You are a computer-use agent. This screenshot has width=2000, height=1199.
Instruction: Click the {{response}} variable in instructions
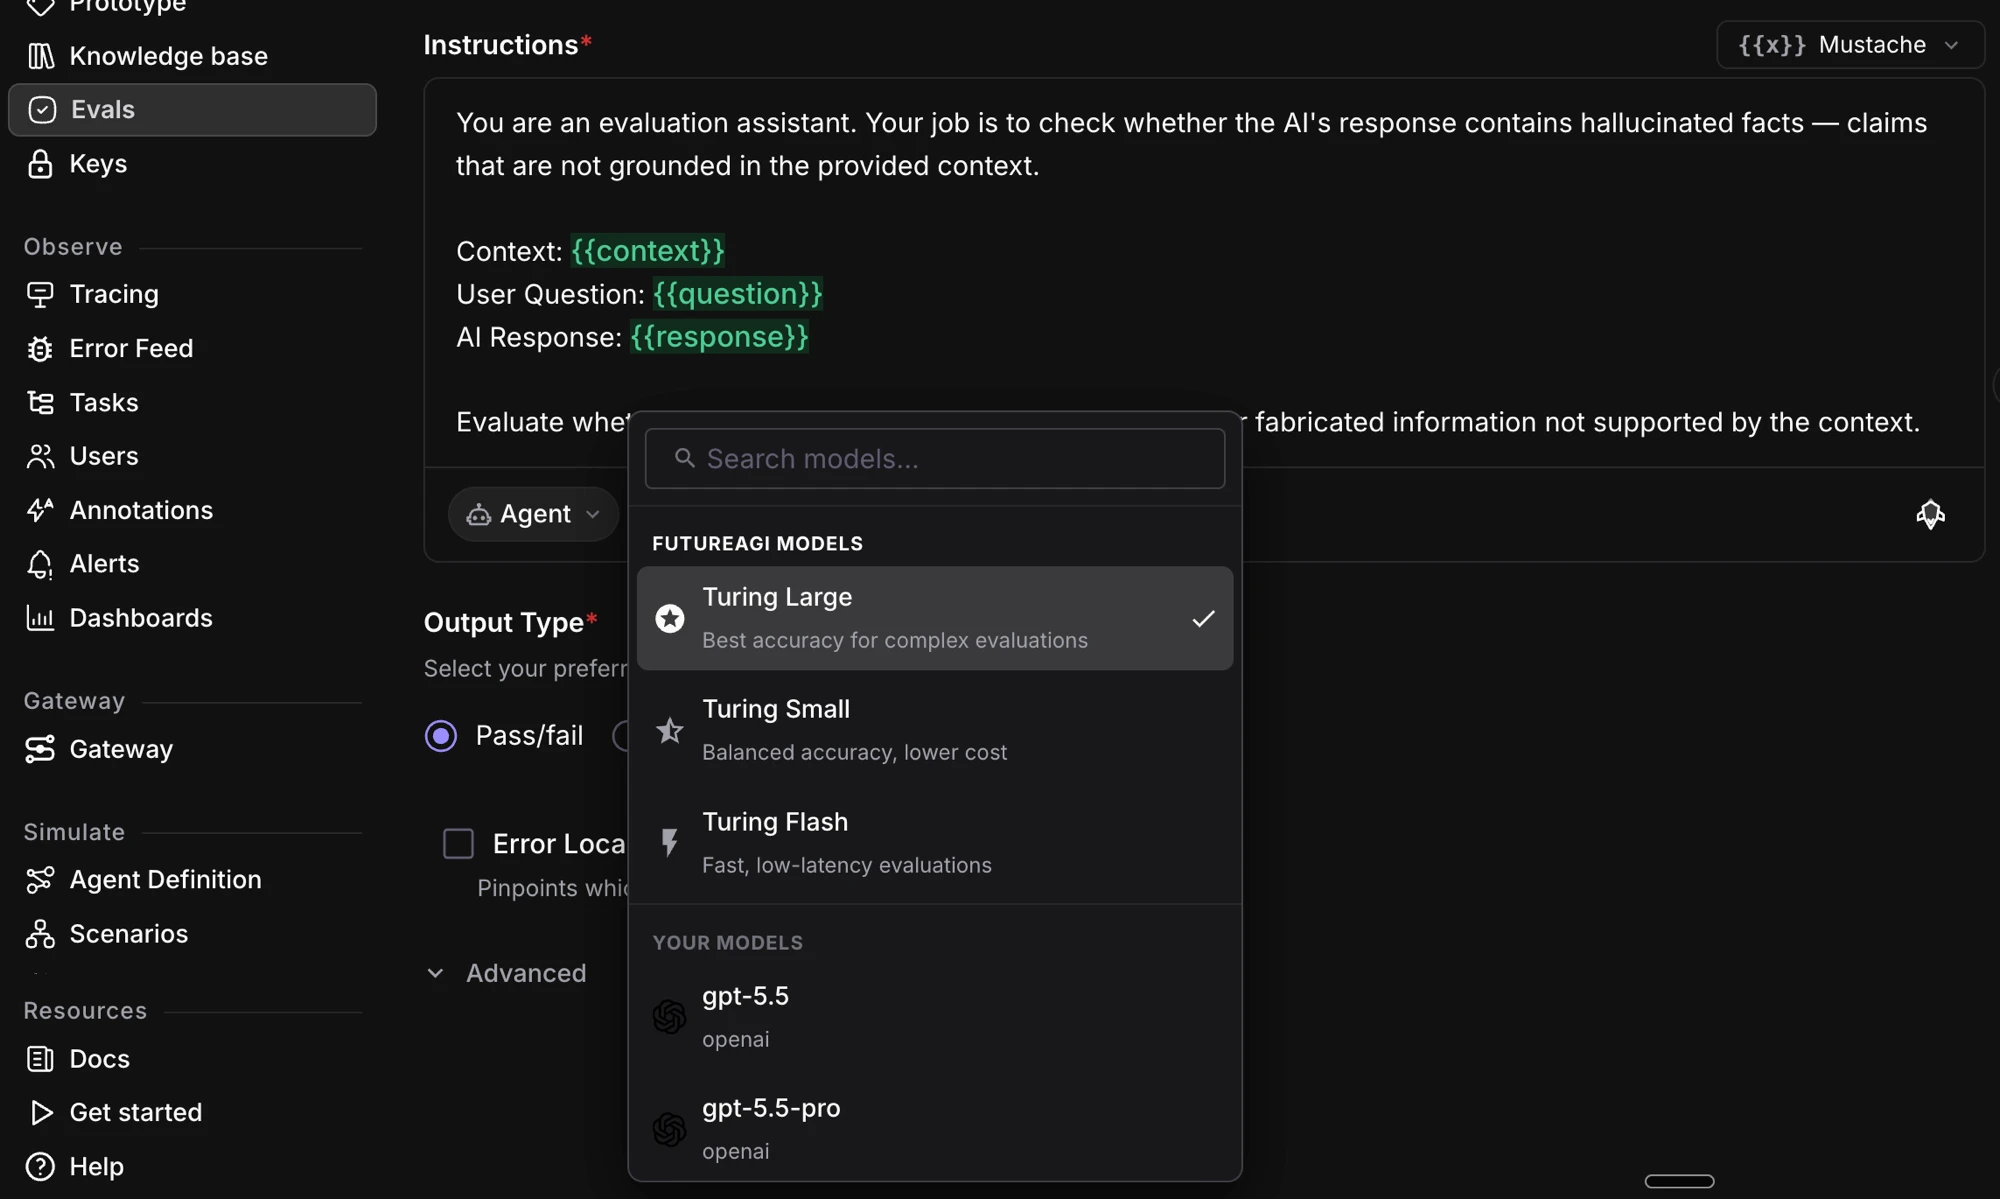pos(719,337)
